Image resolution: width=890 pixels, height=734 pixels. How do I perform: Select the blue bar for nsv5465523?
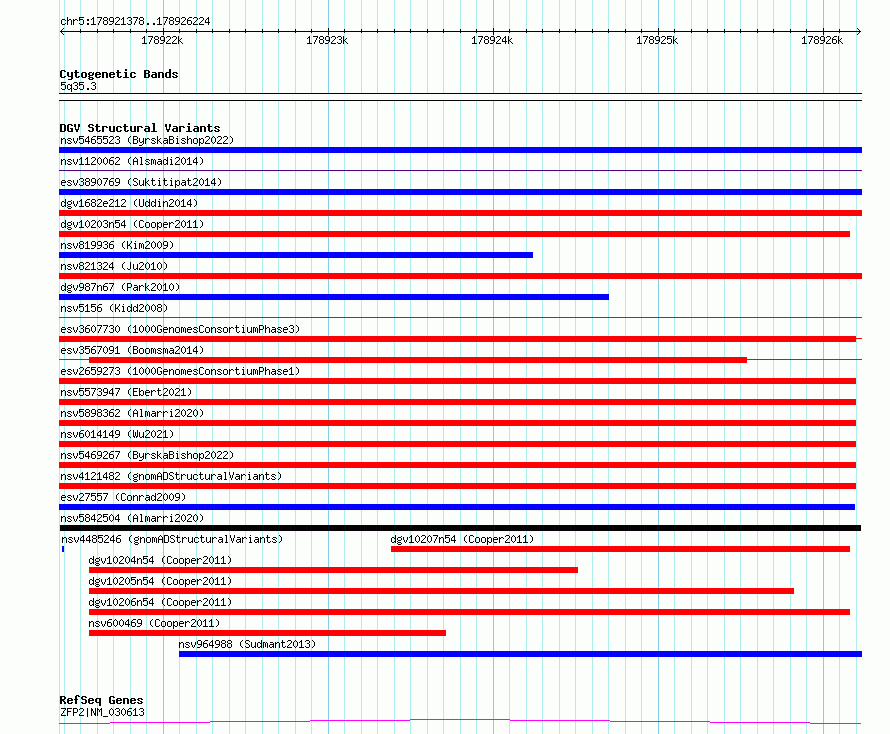click(460, 150)
